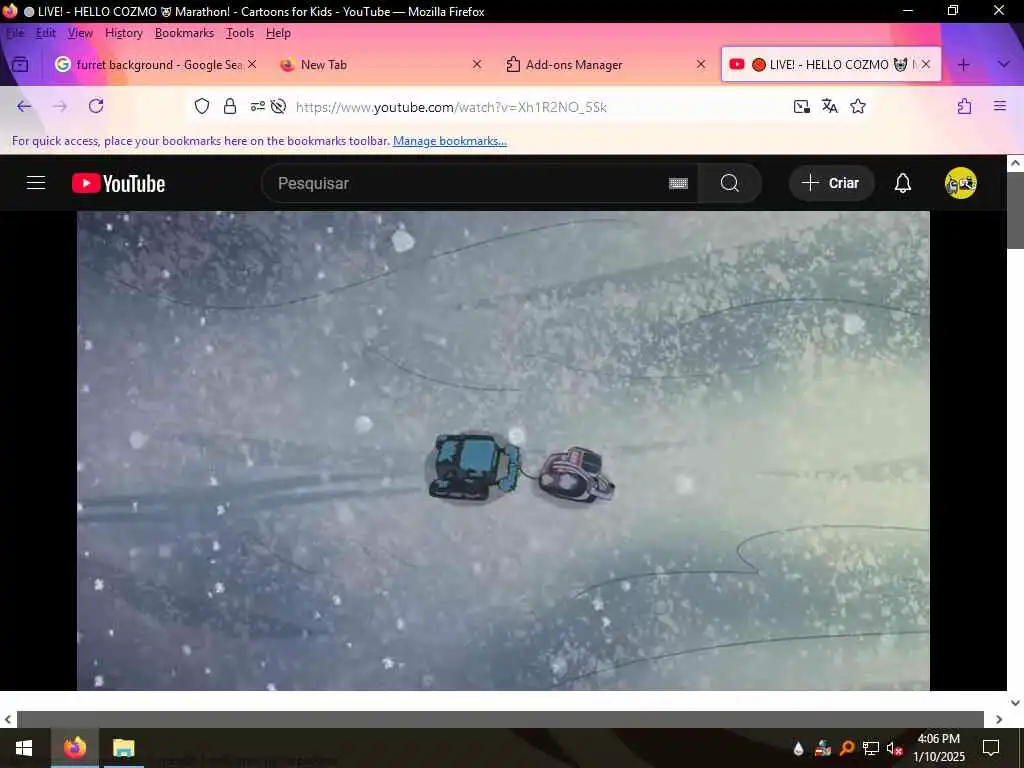
Task: Open the Help menu
Action: click(278, 33)
